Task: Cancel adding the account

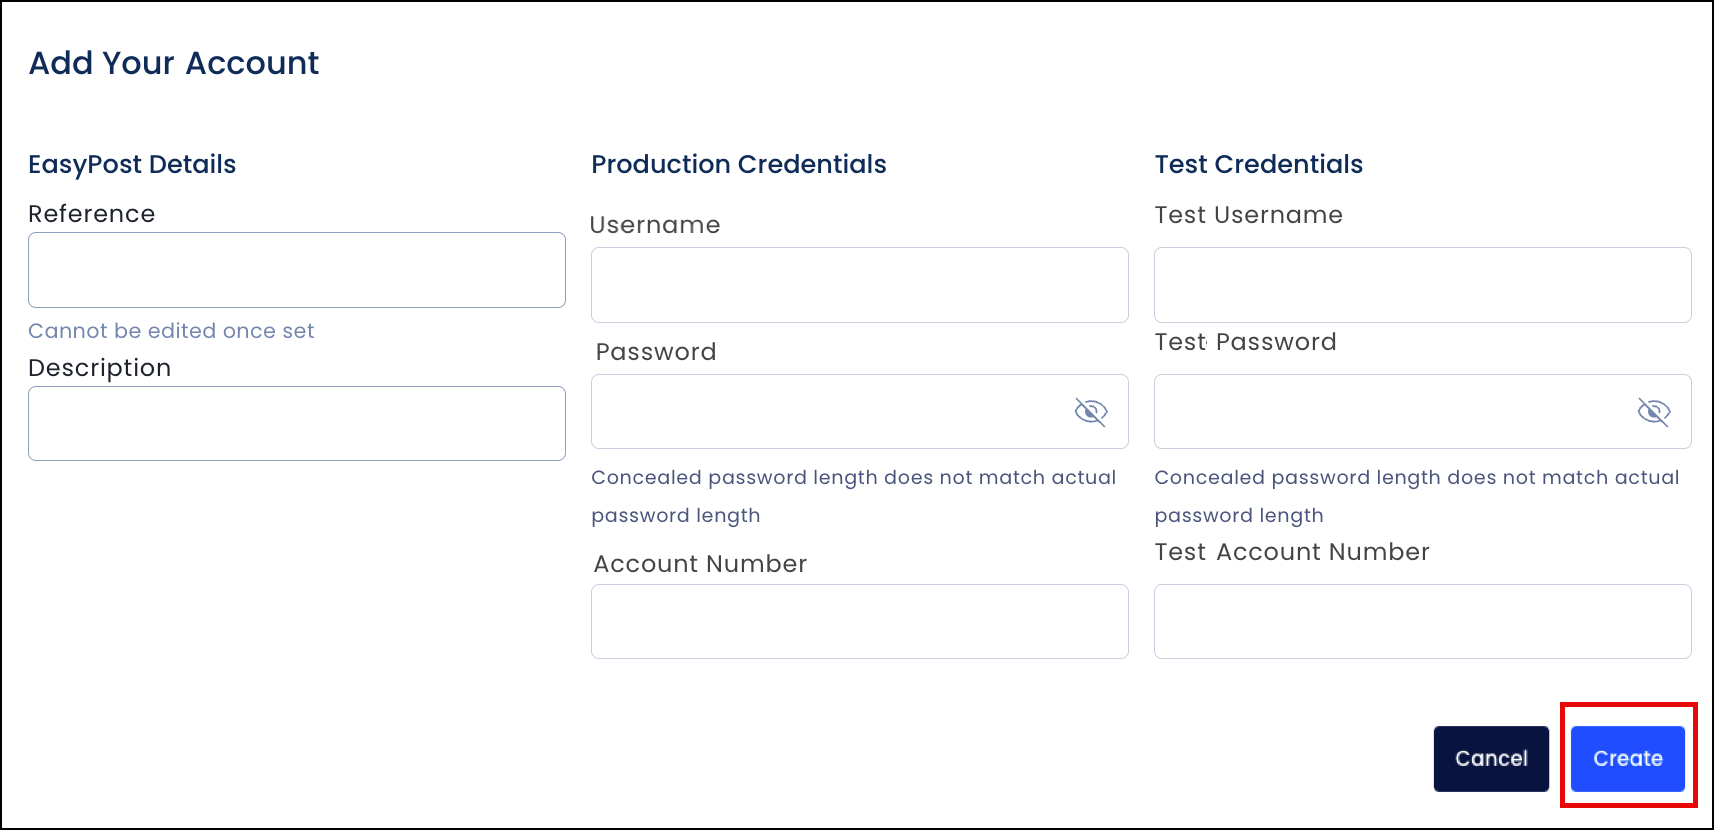Action: tap(1491, 759)
